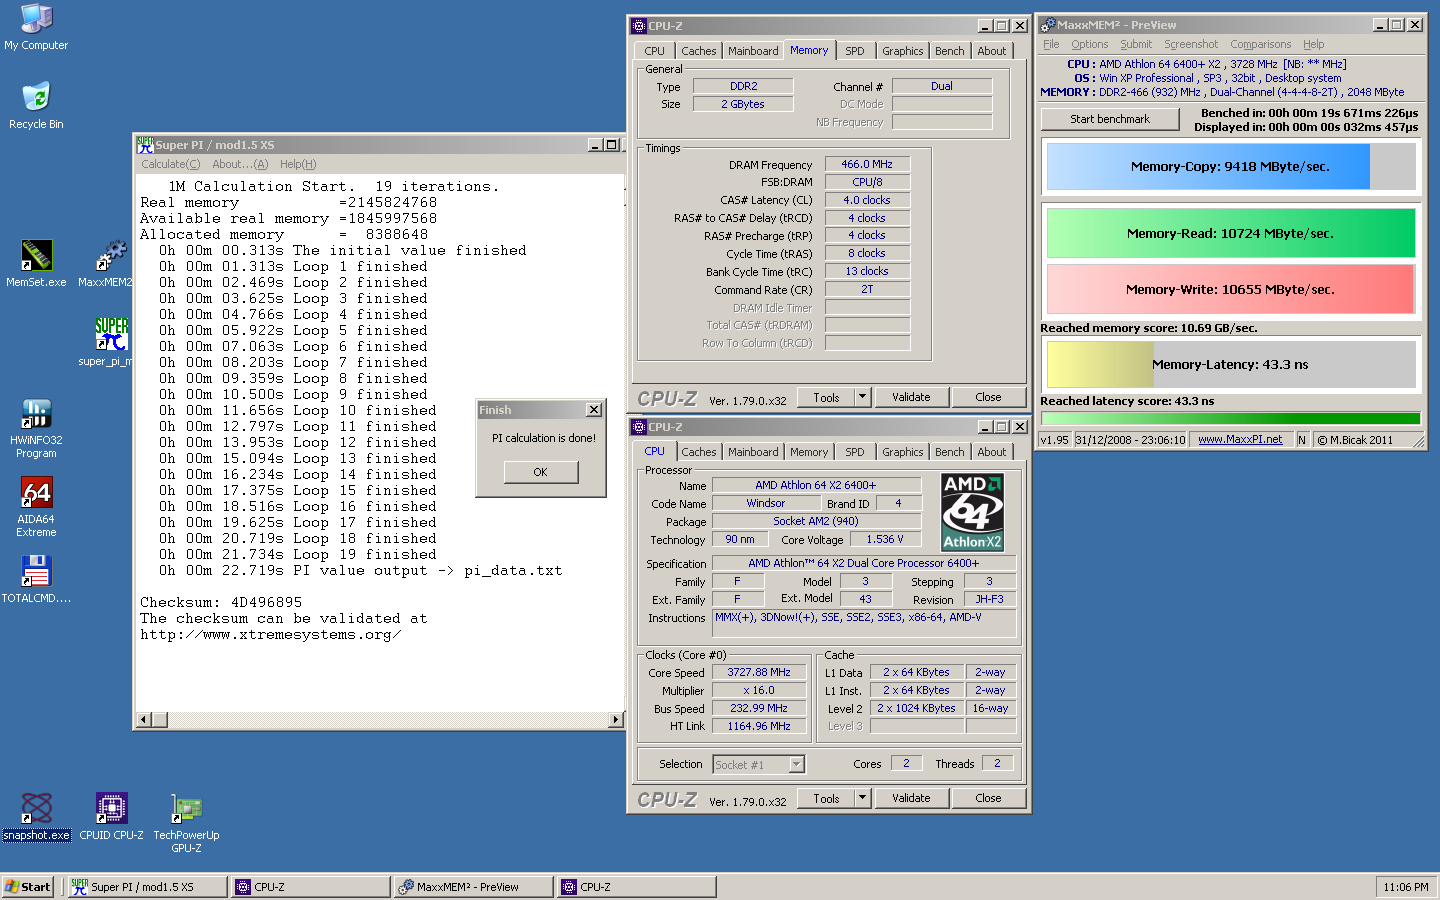Click Name field AMD Athlon 64 X2 6400+
The image size is (1440, 900).
(x=816, y=485)
